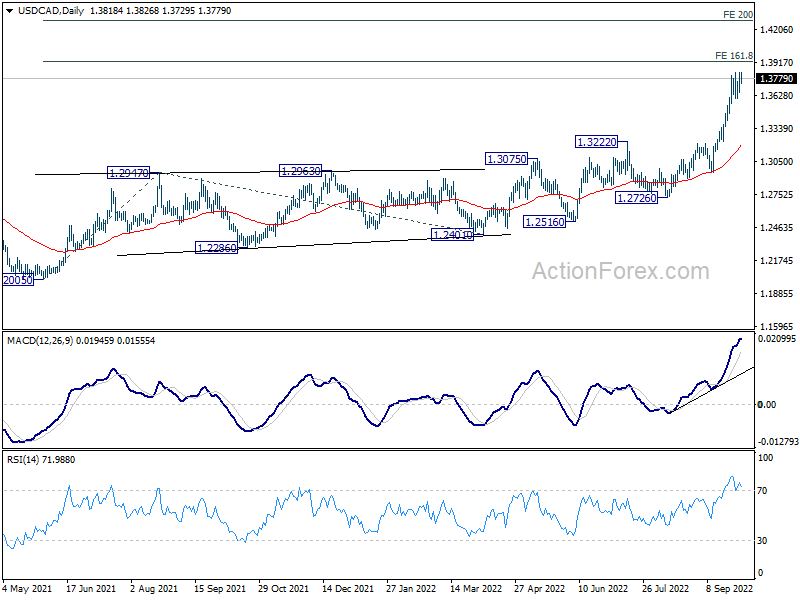Select the 1.24635 price axis value
800x600 pixels.
(x=777, y=228)
